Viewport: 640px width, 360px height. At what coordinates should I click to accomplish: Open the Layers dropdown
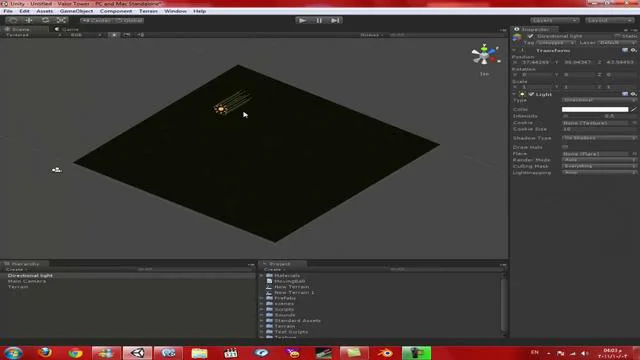(x=554, y=20)
